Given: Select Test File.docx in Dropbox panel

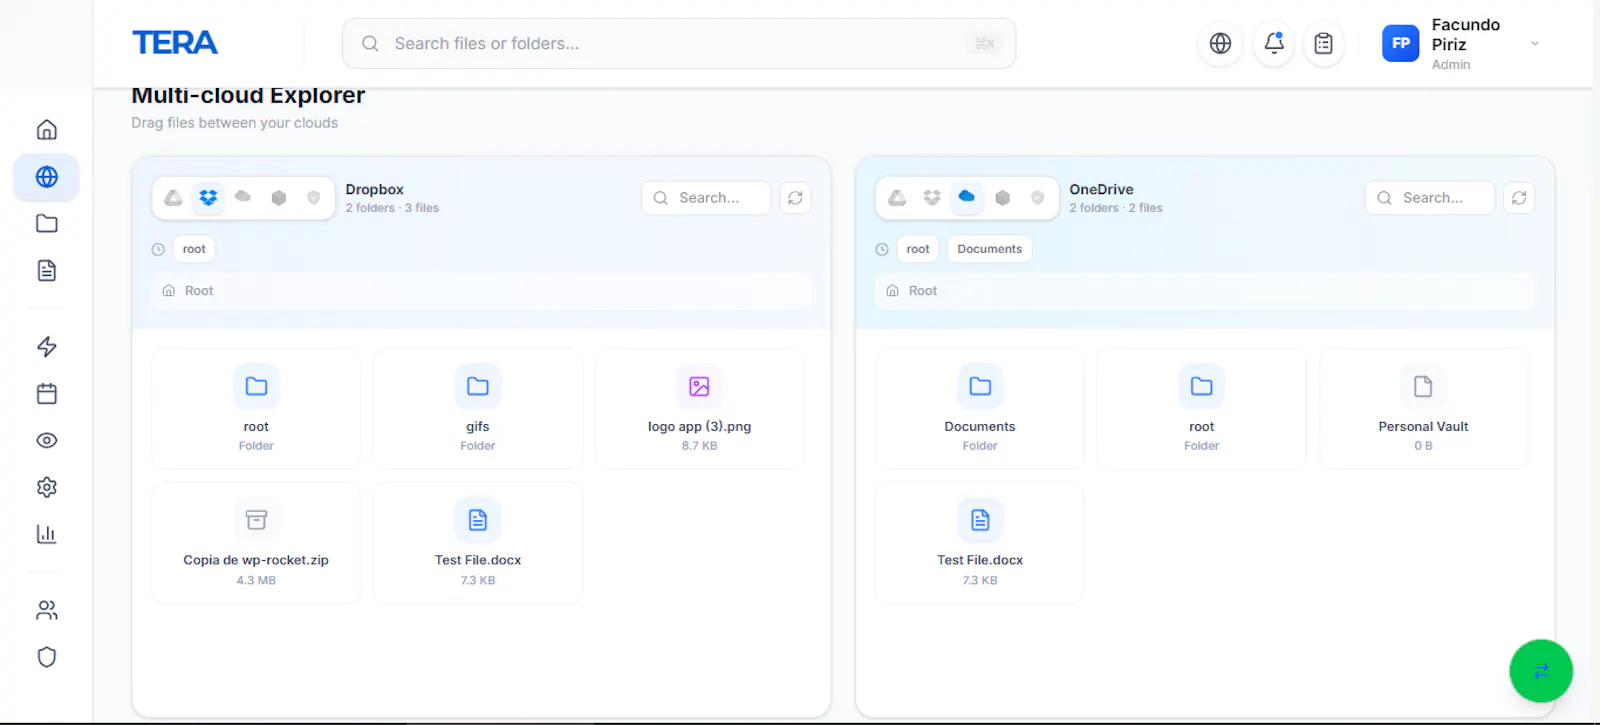Looking at the screenshot, I should (x=478, y=543).
